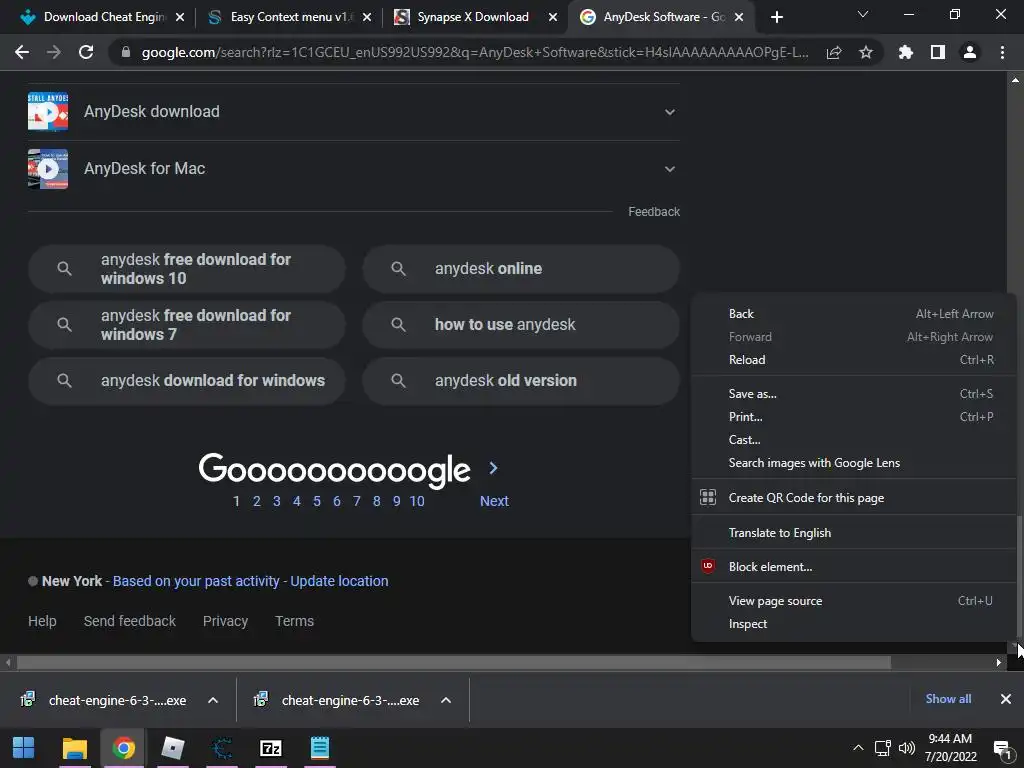
Task: Open the tab search chevron in title bar
Action: pyautogui.click(x=863, y=14)
